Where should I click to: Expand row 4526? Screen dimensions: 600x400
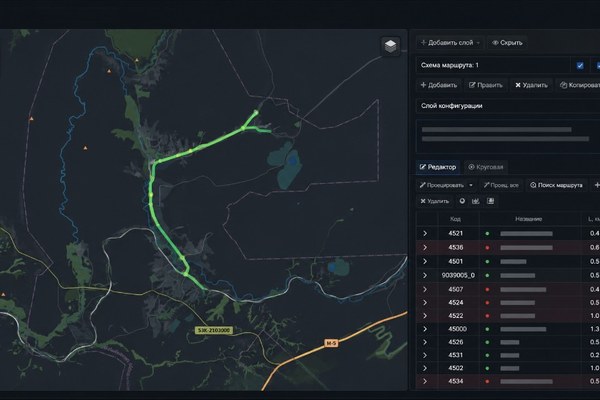(425, 342)
